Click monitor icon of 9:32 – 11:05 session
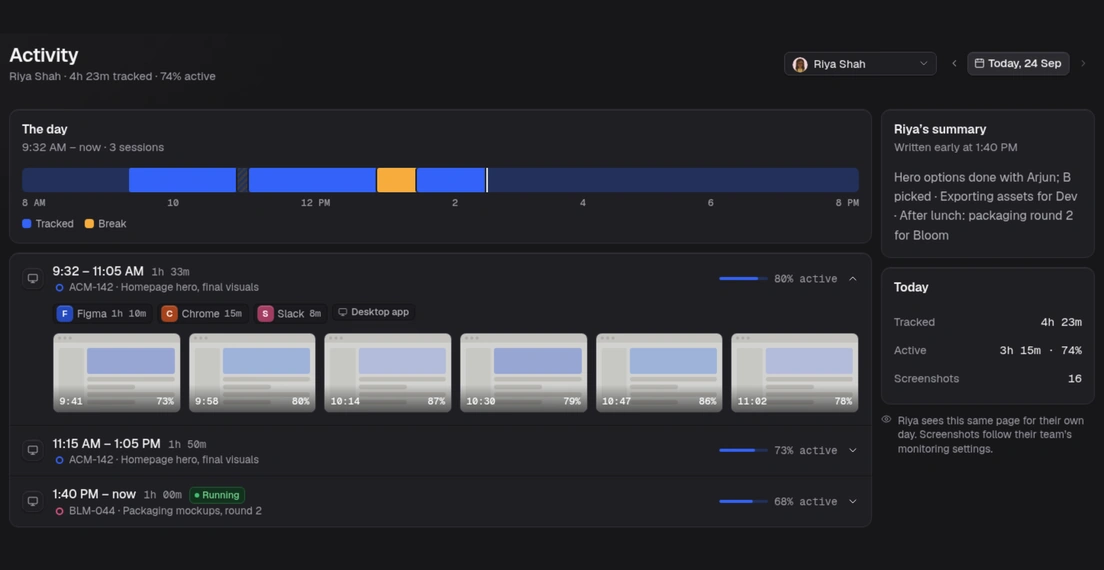 (32, 279)
